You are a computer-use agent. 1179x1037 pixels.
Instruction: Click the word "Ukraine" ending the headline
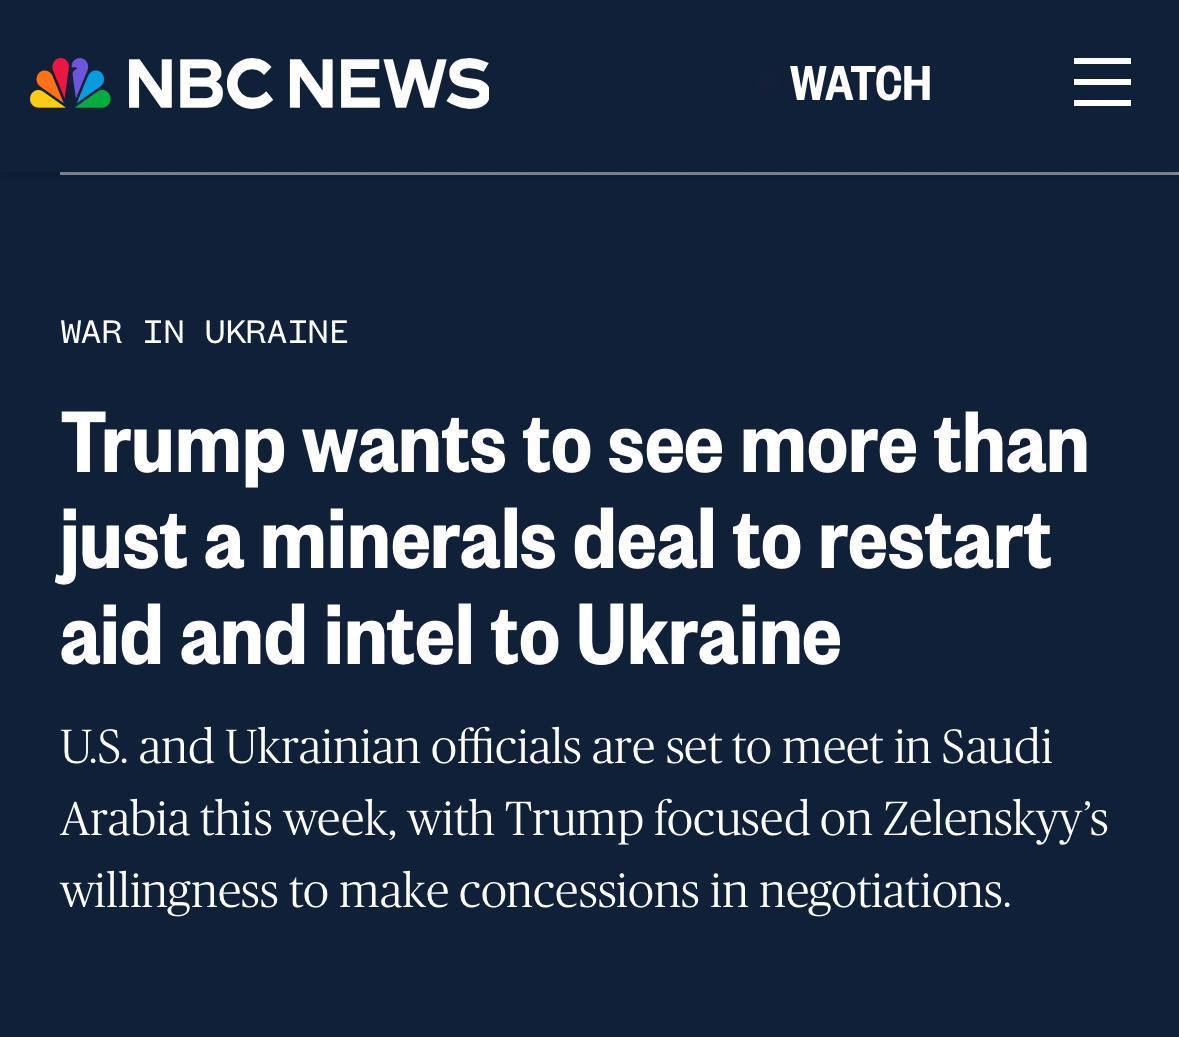(x=708, y=637)
